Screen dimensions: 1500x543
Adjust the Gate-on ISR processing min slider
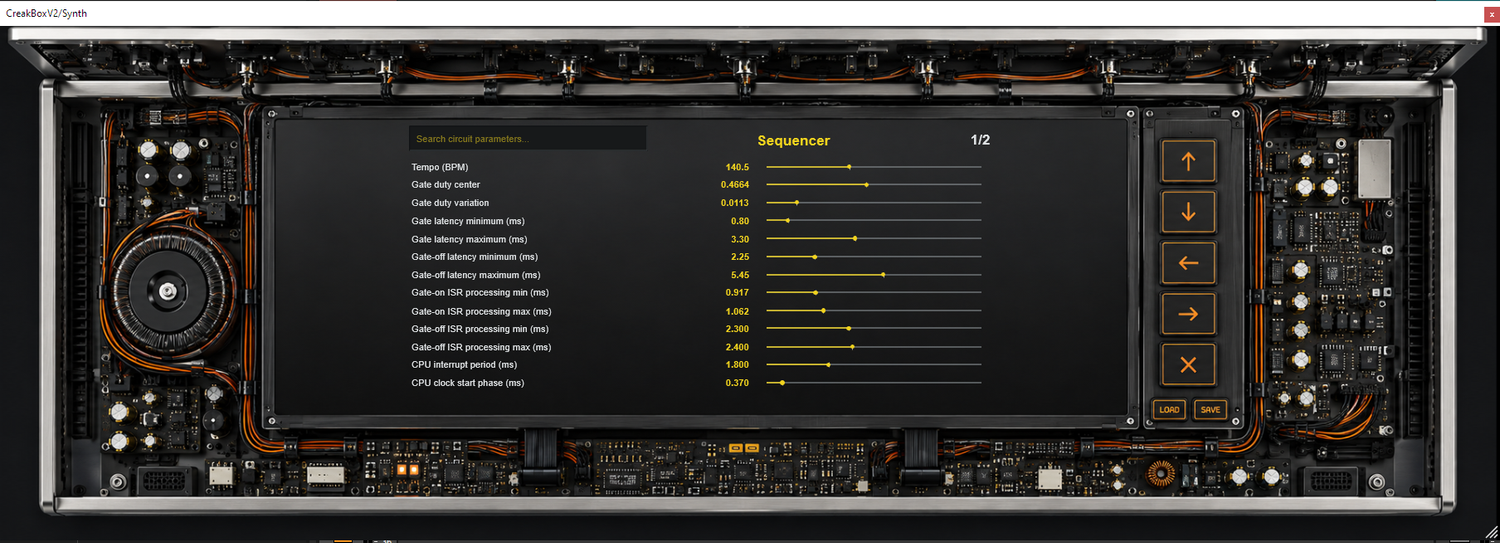873,293
